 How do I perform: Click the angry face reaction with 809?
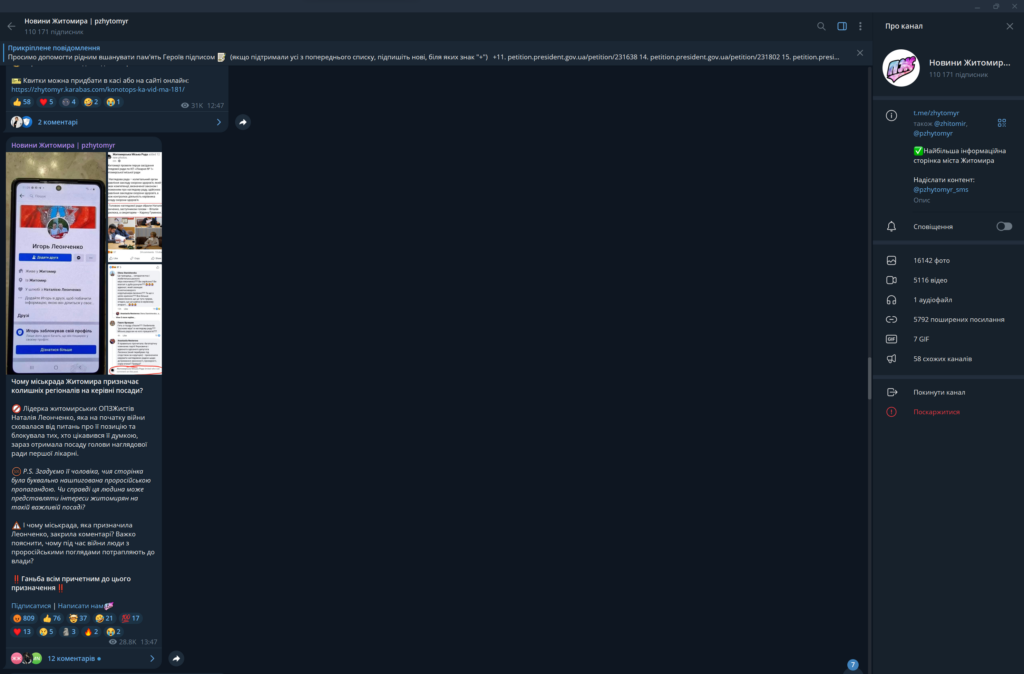coord(23,618)
